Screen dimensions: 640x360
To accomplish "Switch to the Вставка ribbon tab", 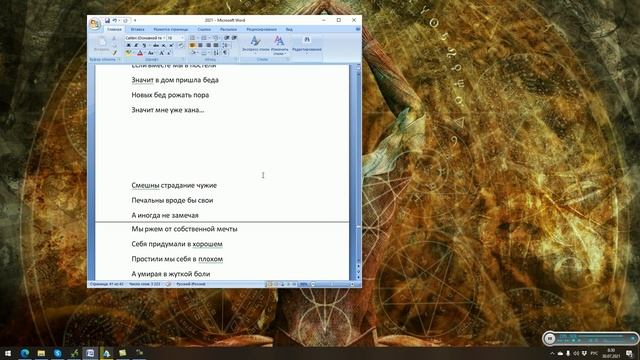I will point(138,29).
